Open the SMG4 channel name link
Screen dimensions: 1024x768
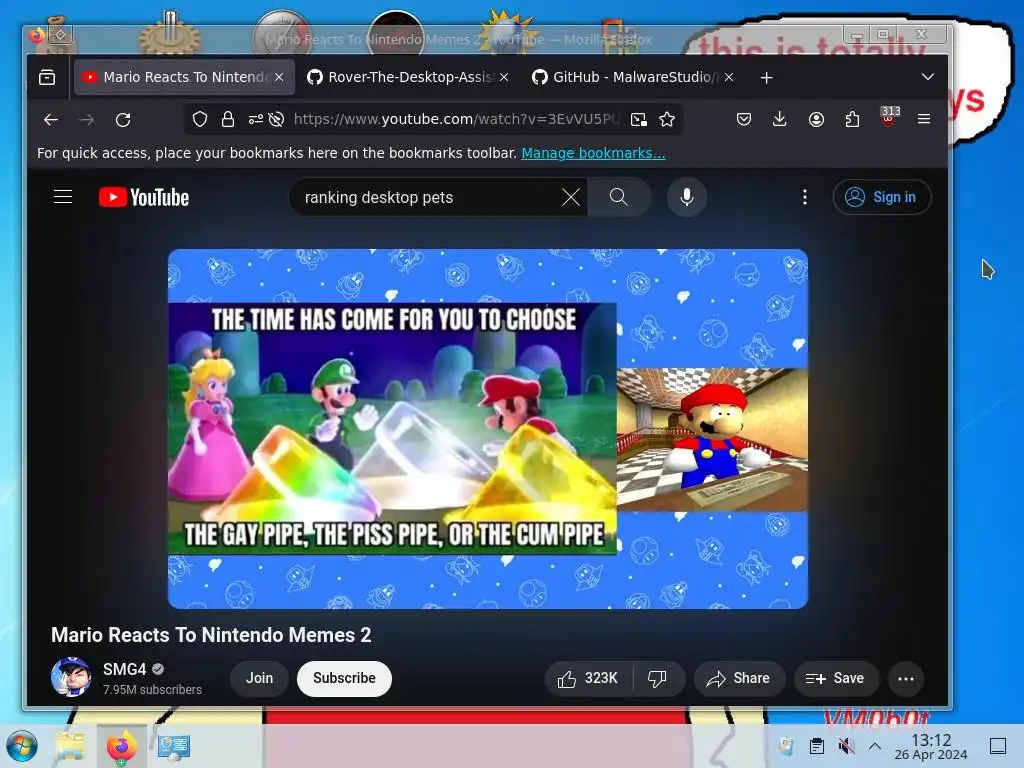point(124,669)
